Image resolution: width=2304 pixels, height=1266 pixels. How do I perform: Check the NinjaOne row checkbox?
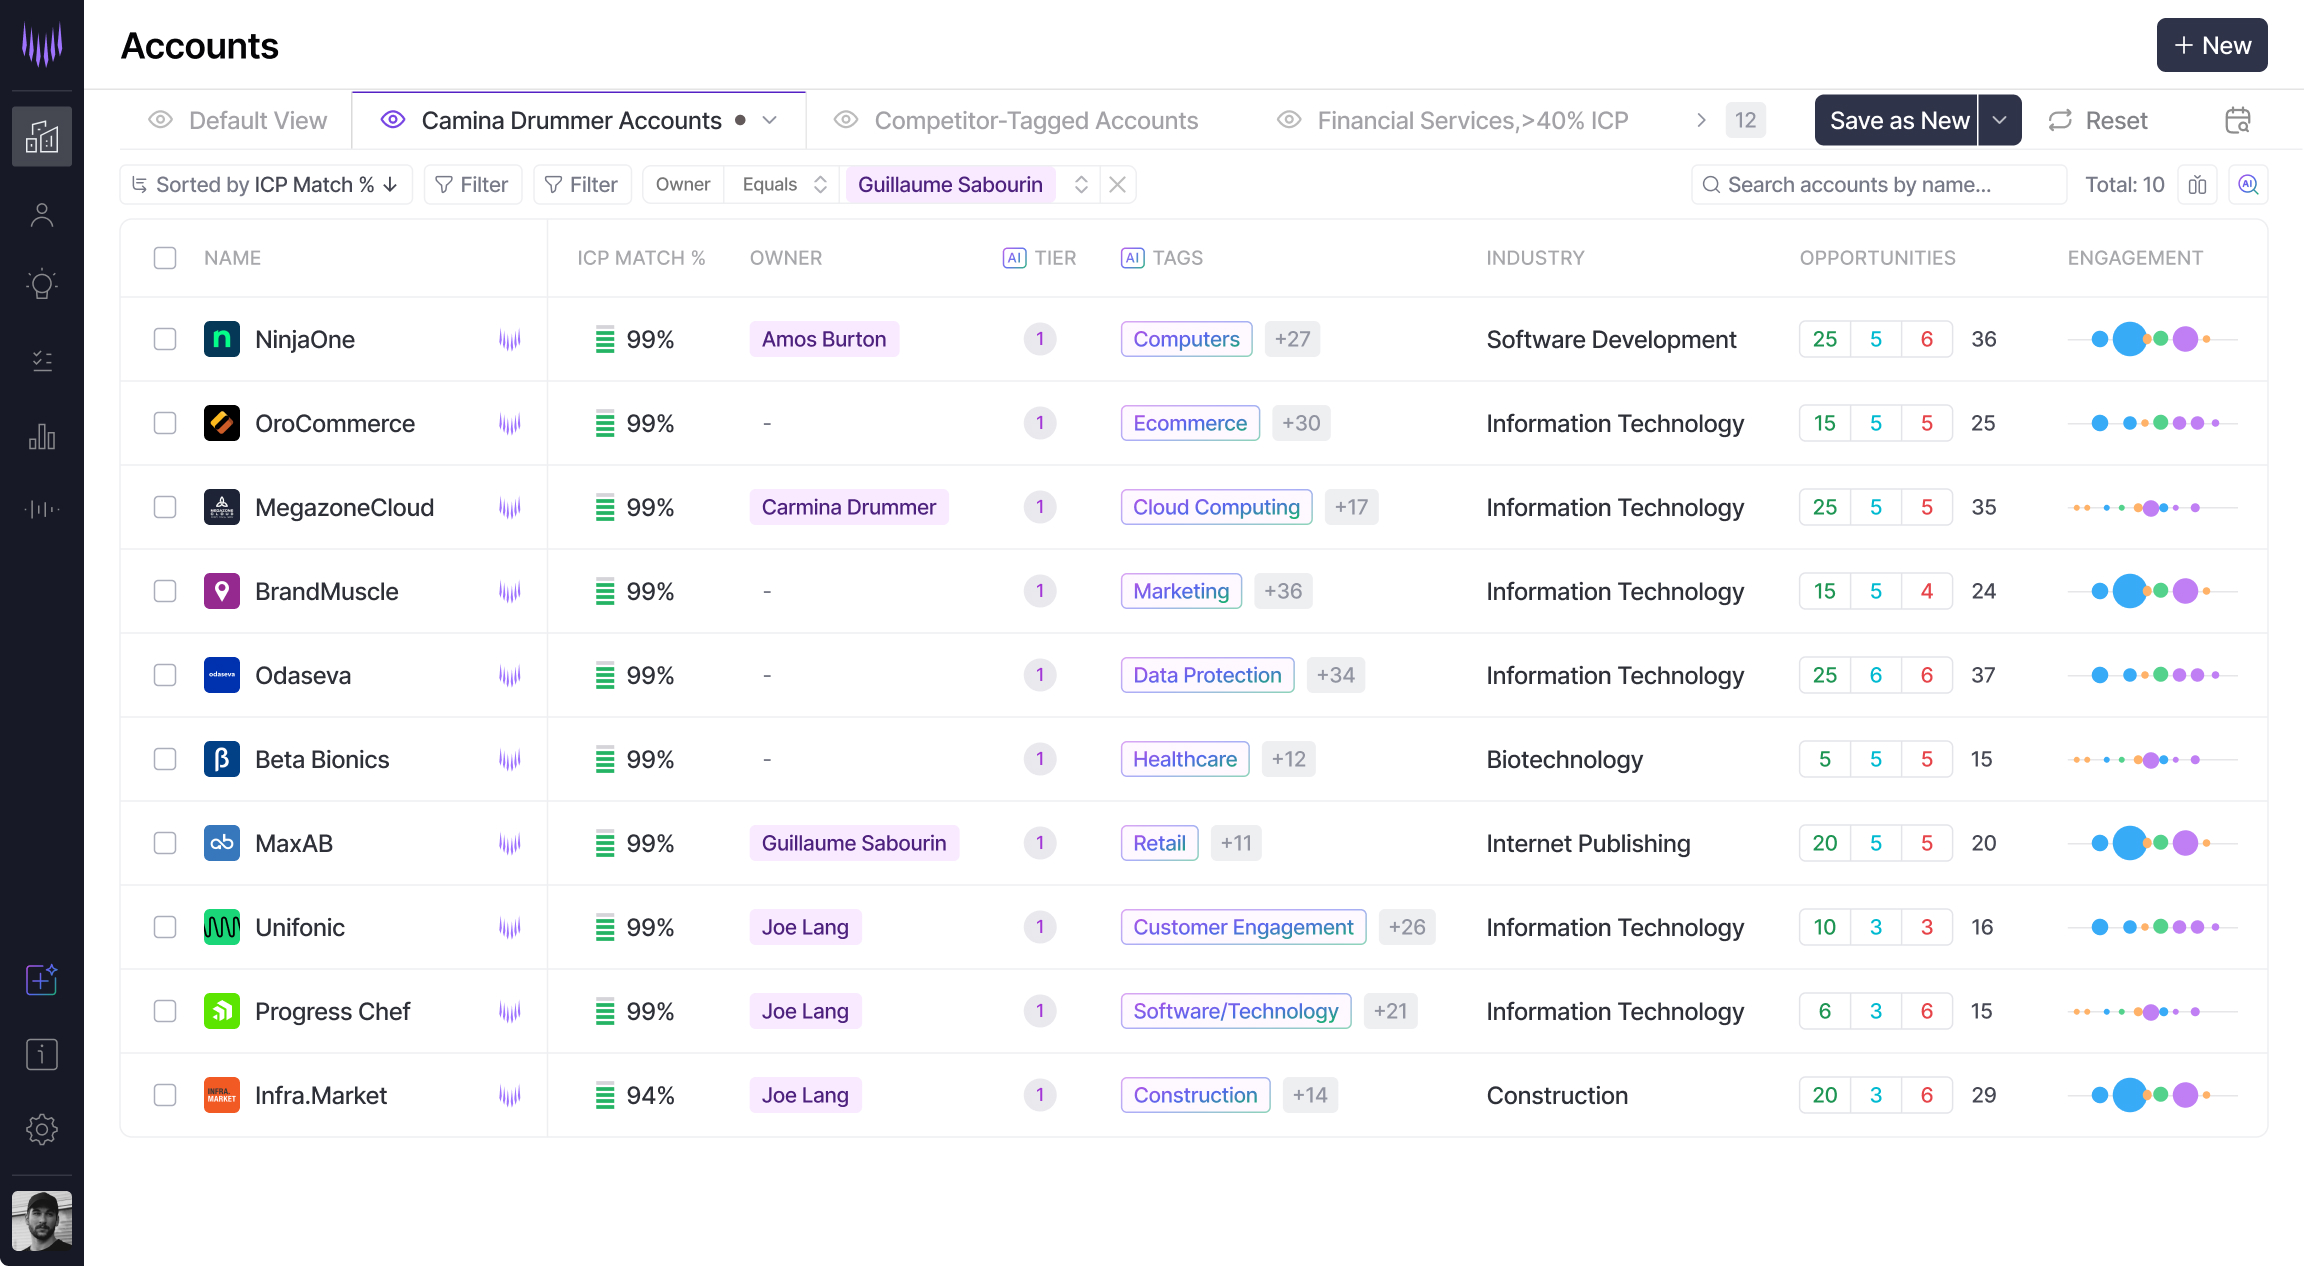click(x=165, y=339)
